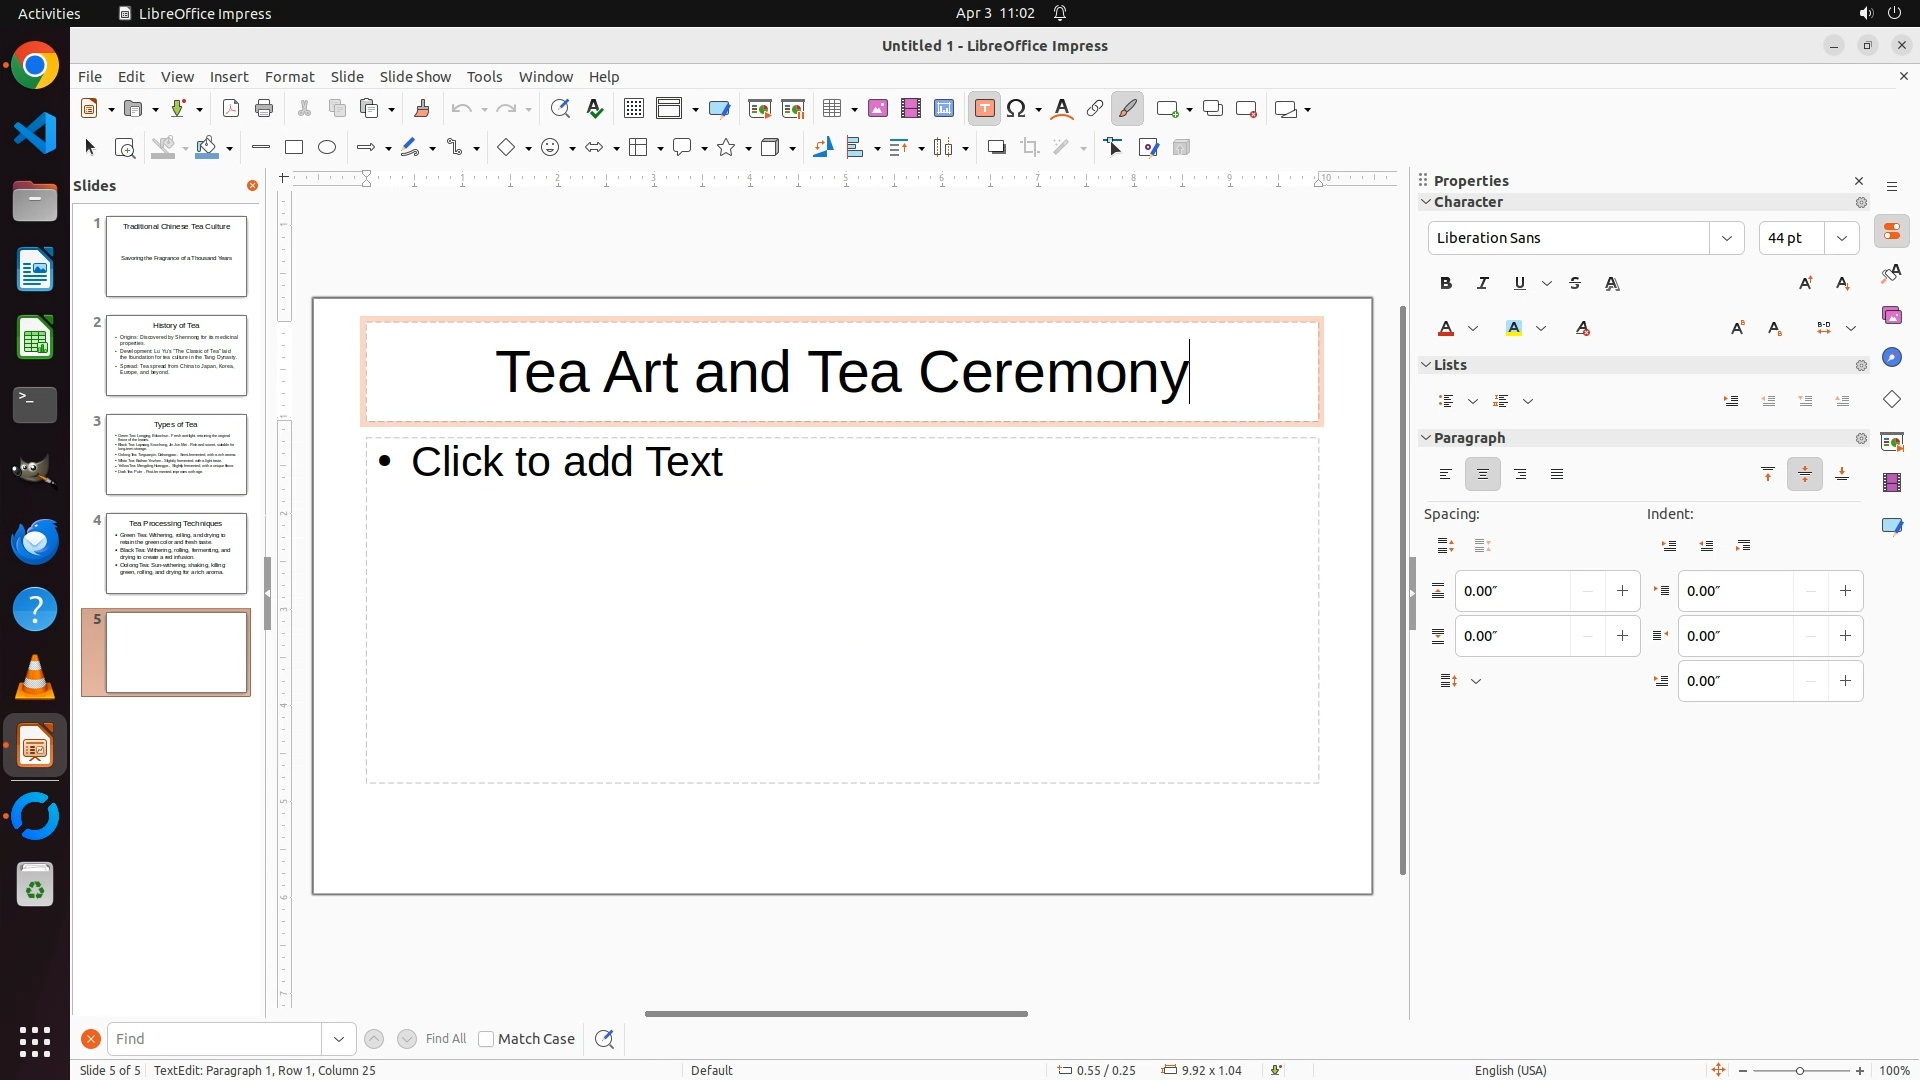Collapse the Paragraph section
The height and width of the screenshot is (1080, 1920).
point(1426,438)
